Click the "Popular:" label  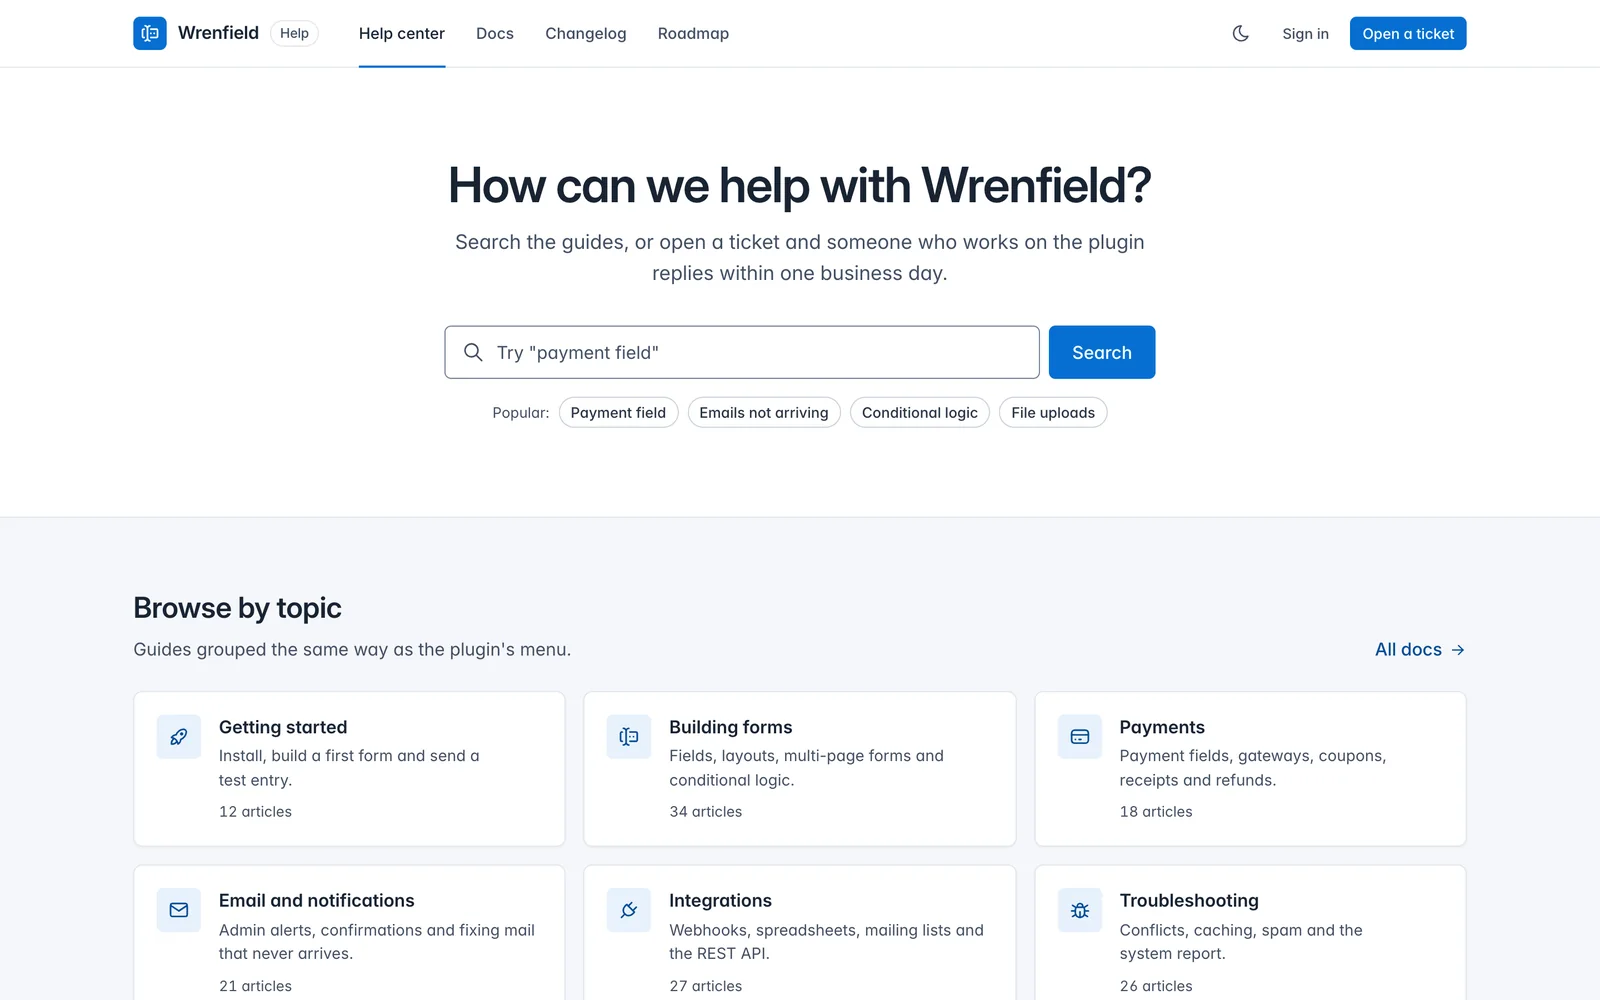521,412
